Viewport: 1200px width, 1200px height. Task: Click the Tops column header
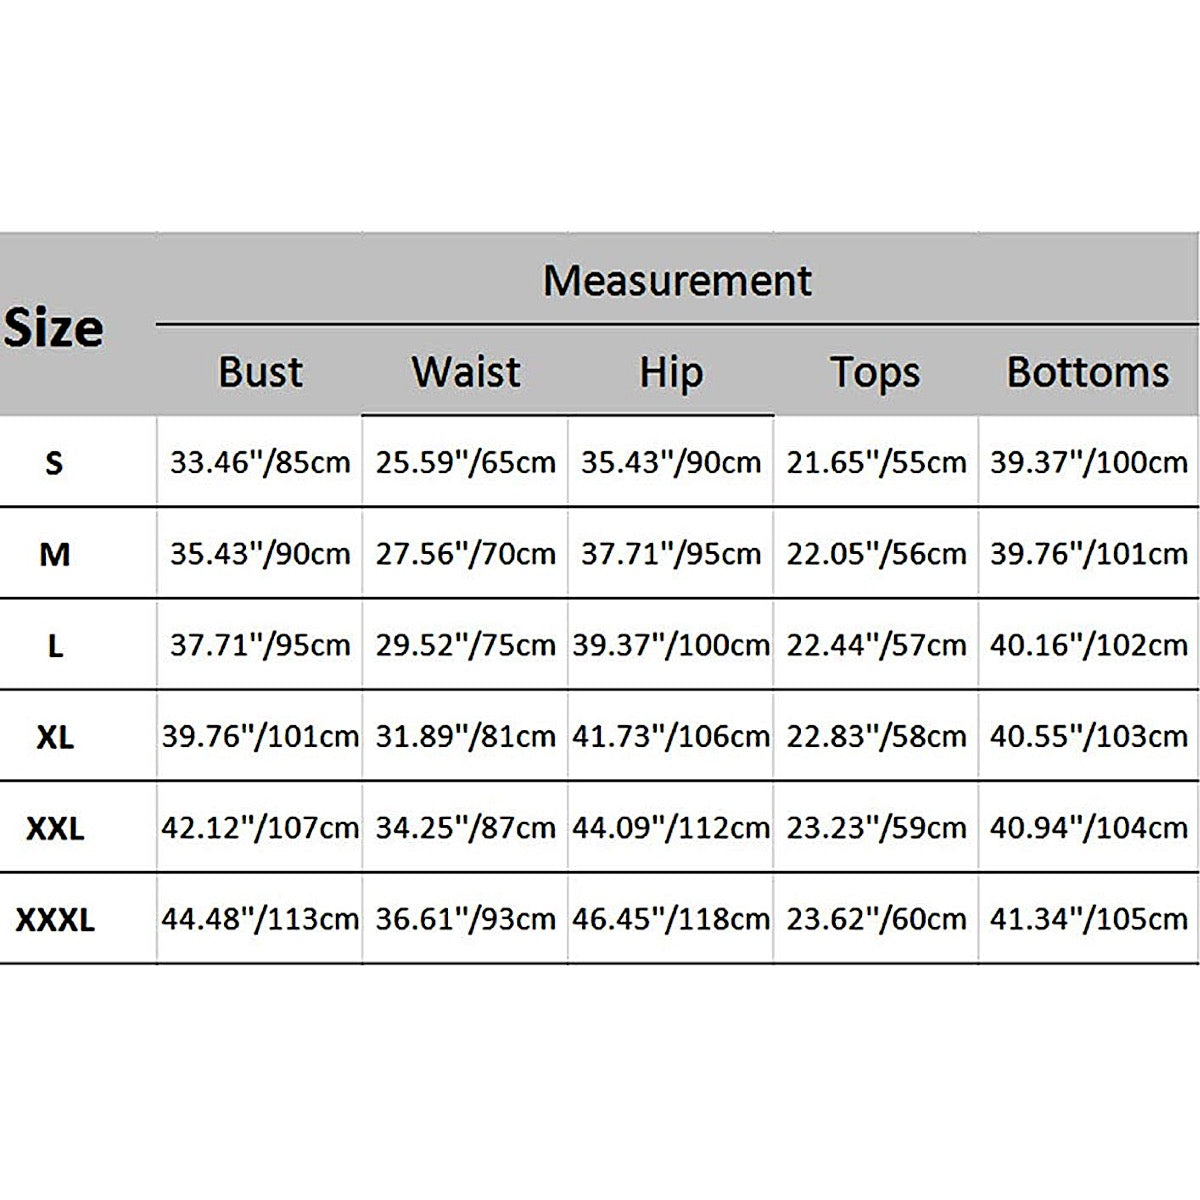pyautogui.click(x=875, y=372)
